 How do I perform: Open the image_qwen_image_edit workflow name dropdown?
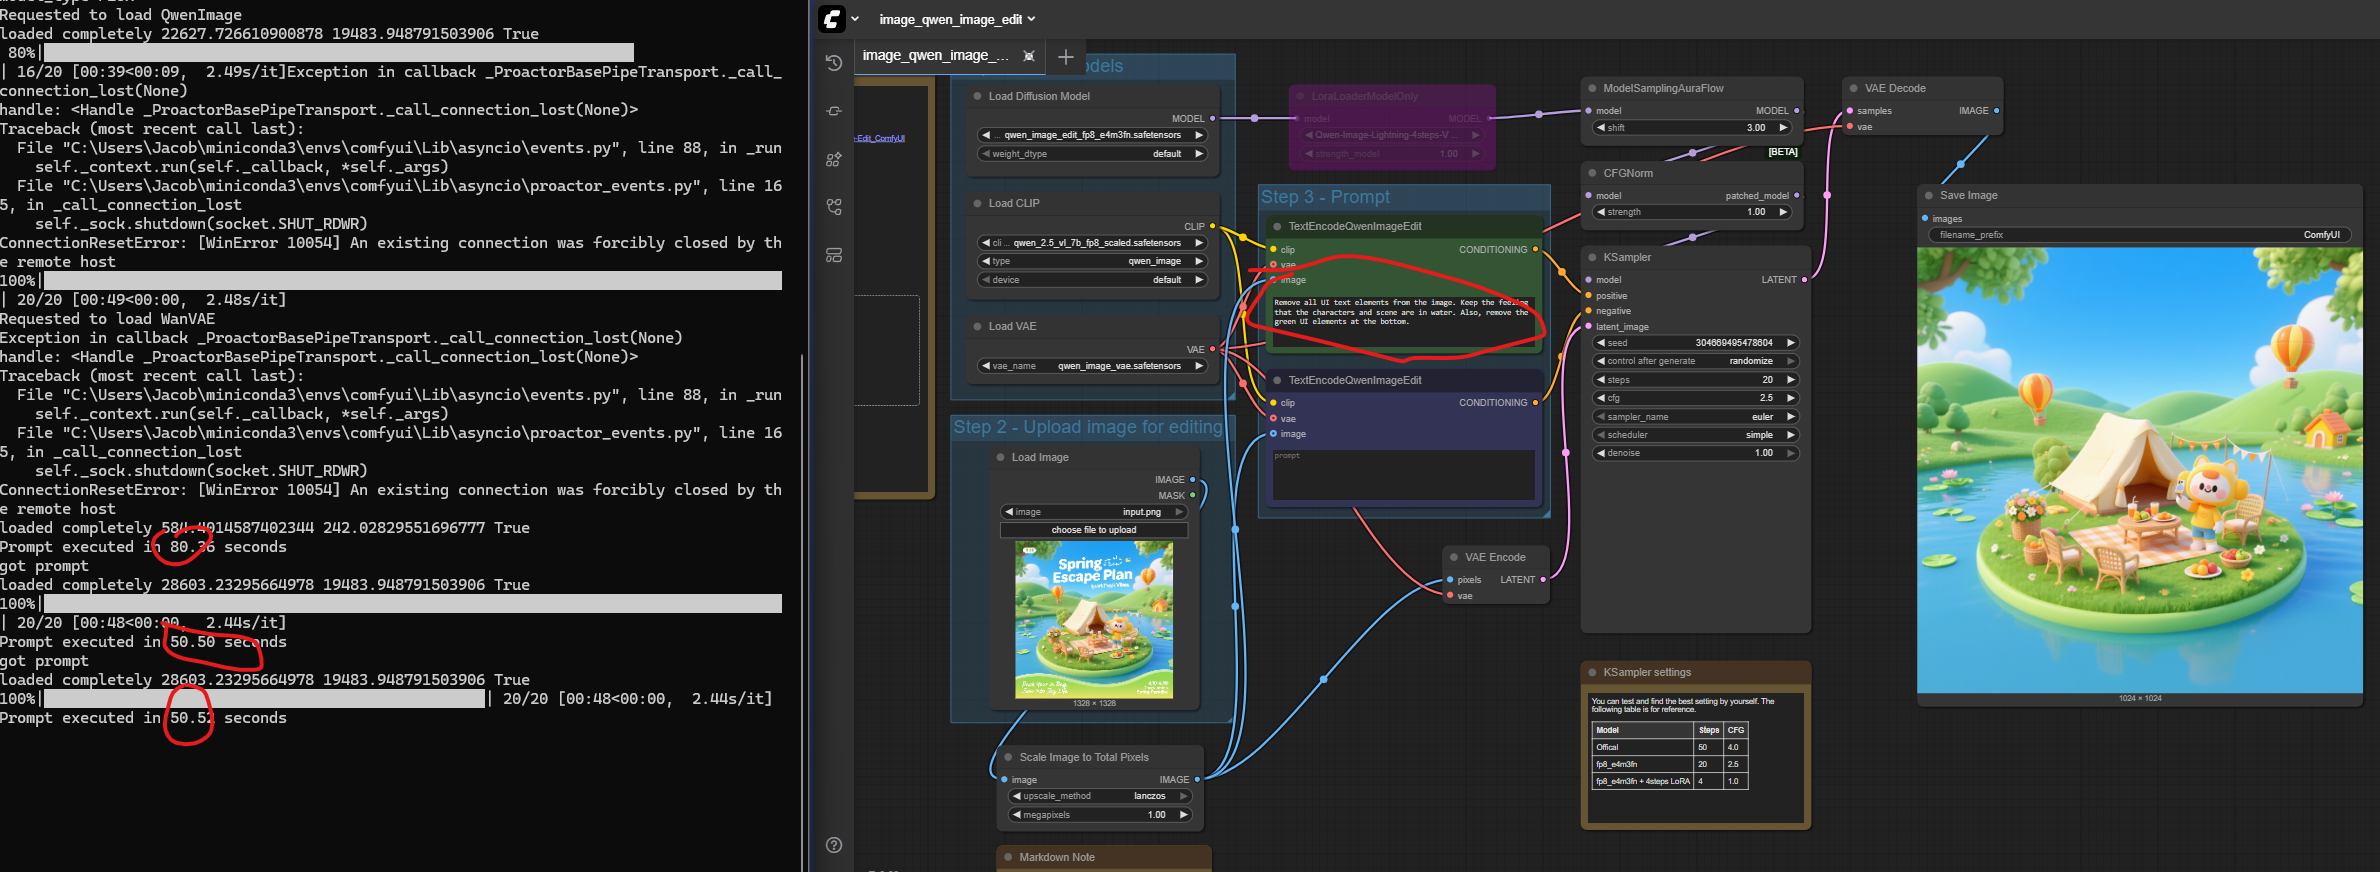pos(957,19)
